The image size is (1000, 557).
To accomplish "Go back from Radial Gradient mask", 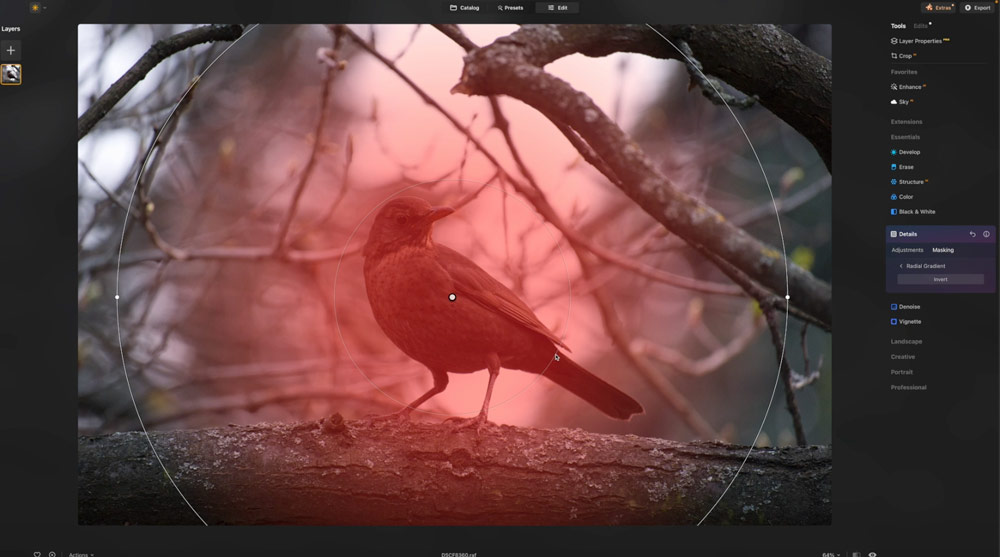I will coord(901,266).
